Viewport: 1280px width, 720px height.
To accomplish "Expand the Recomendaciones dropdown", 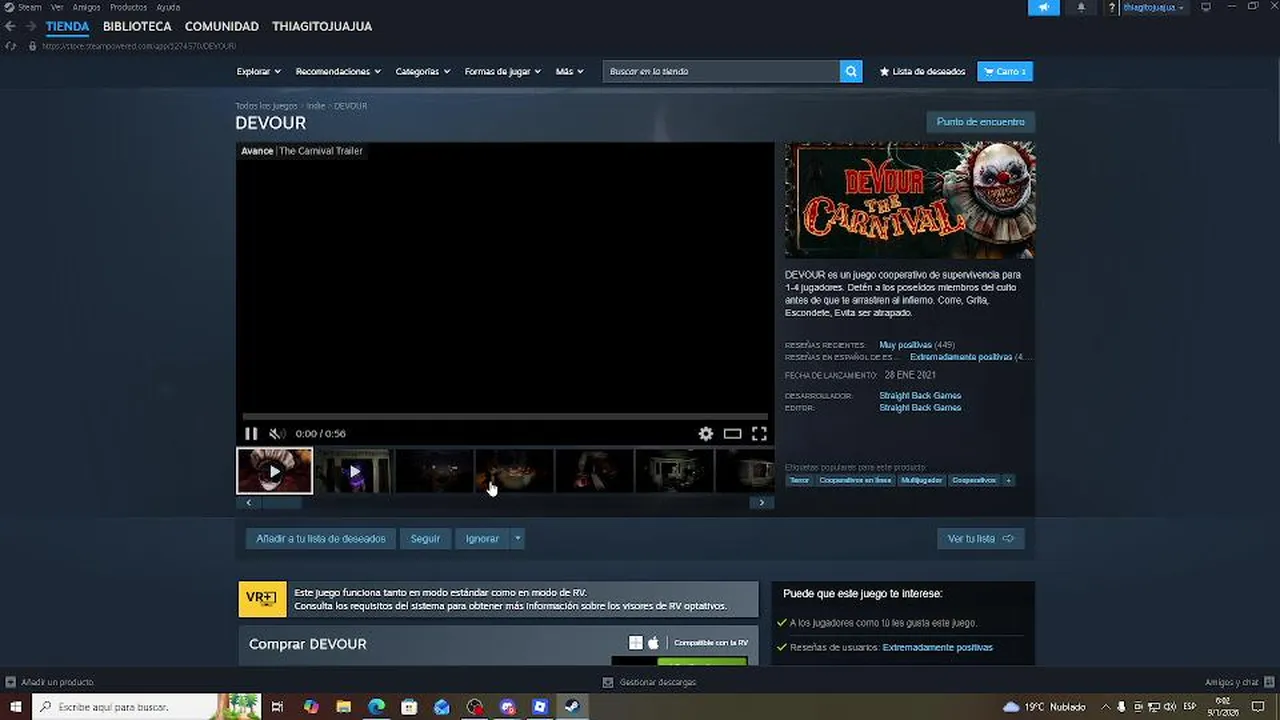I will pyautogui.click(x=338, y=71).
